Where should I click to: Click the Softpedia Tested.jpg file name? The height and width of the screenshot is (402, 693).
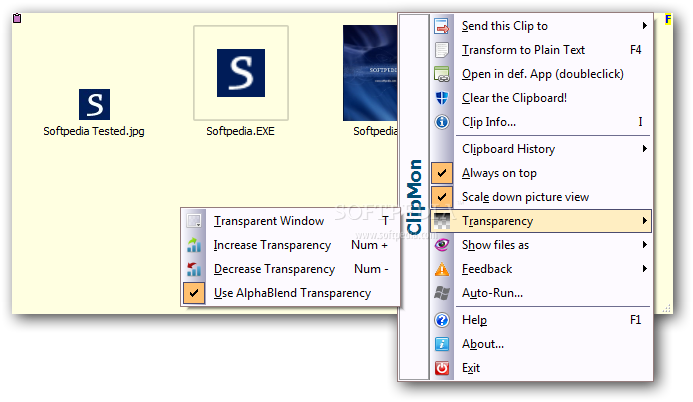[x=94, y=131]
